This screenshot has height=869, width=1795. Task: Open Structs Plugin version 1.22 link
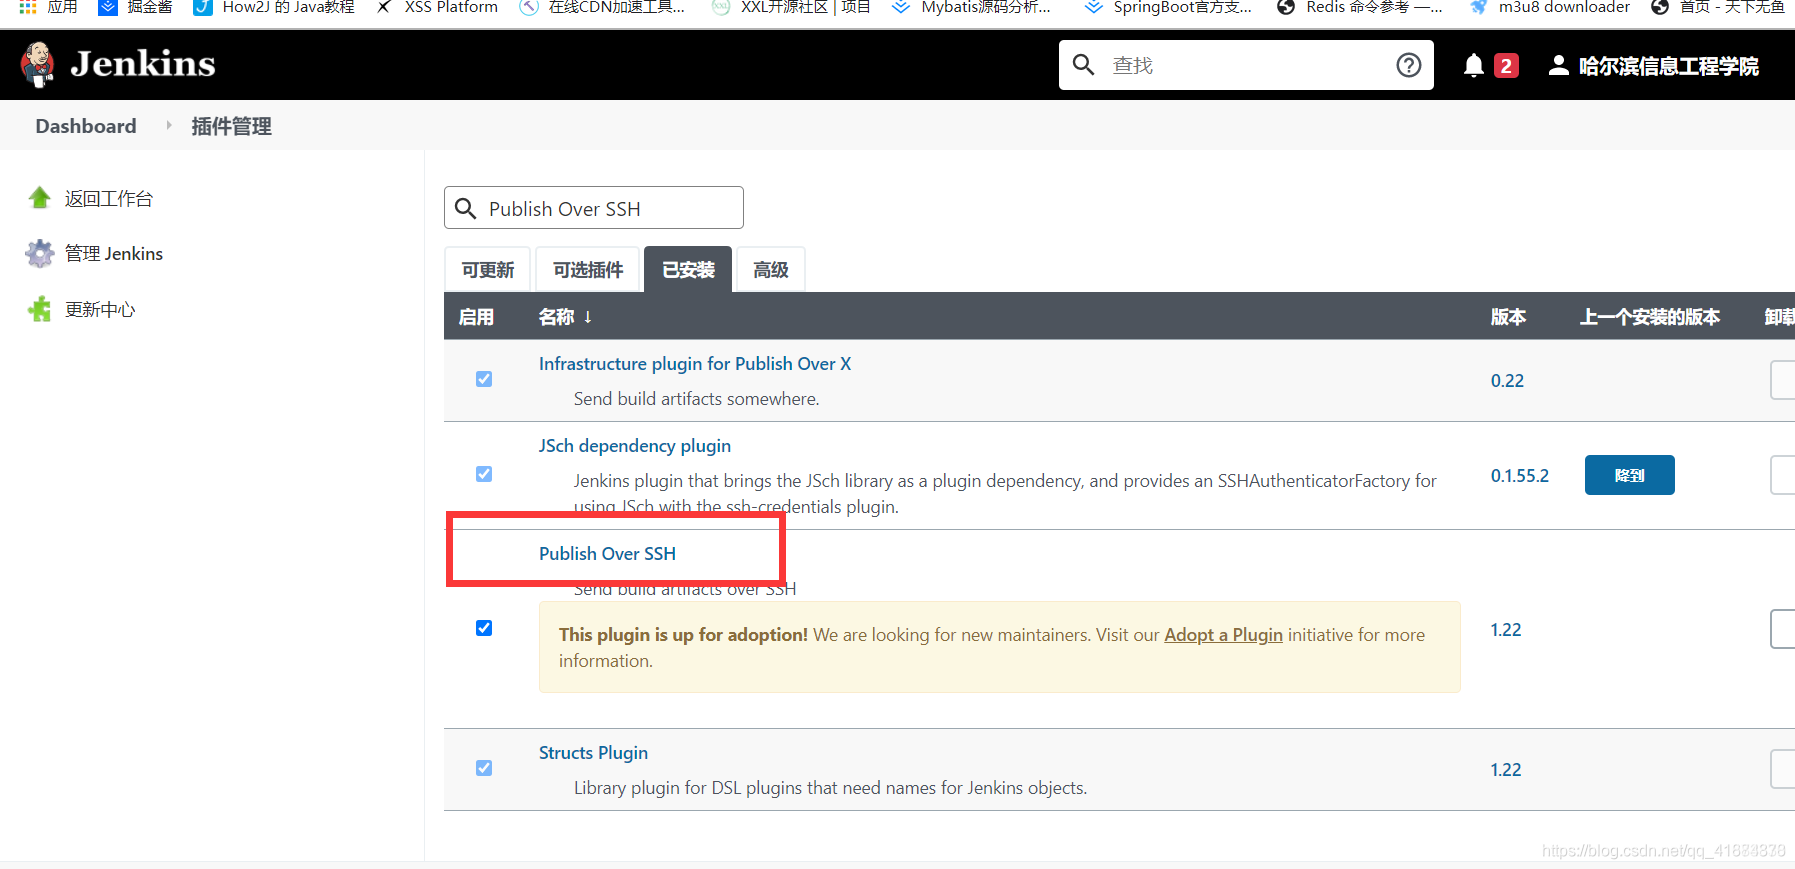point(1506,770)
